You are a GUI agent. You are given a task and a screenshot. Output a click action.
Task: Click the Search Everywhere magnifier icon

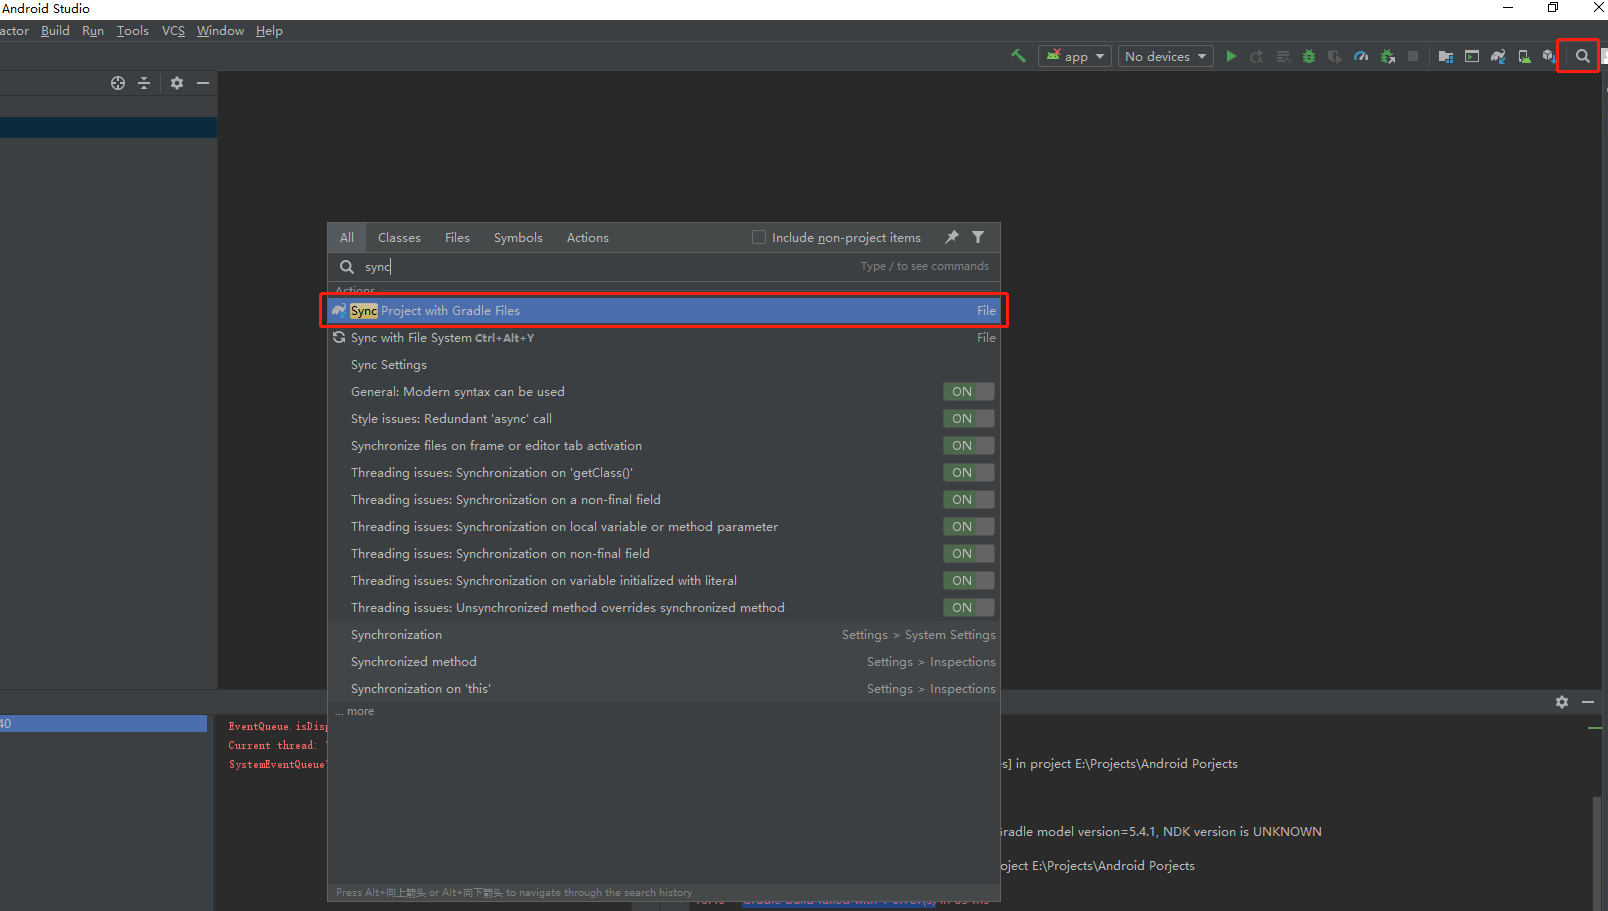tap(1582, 56)
